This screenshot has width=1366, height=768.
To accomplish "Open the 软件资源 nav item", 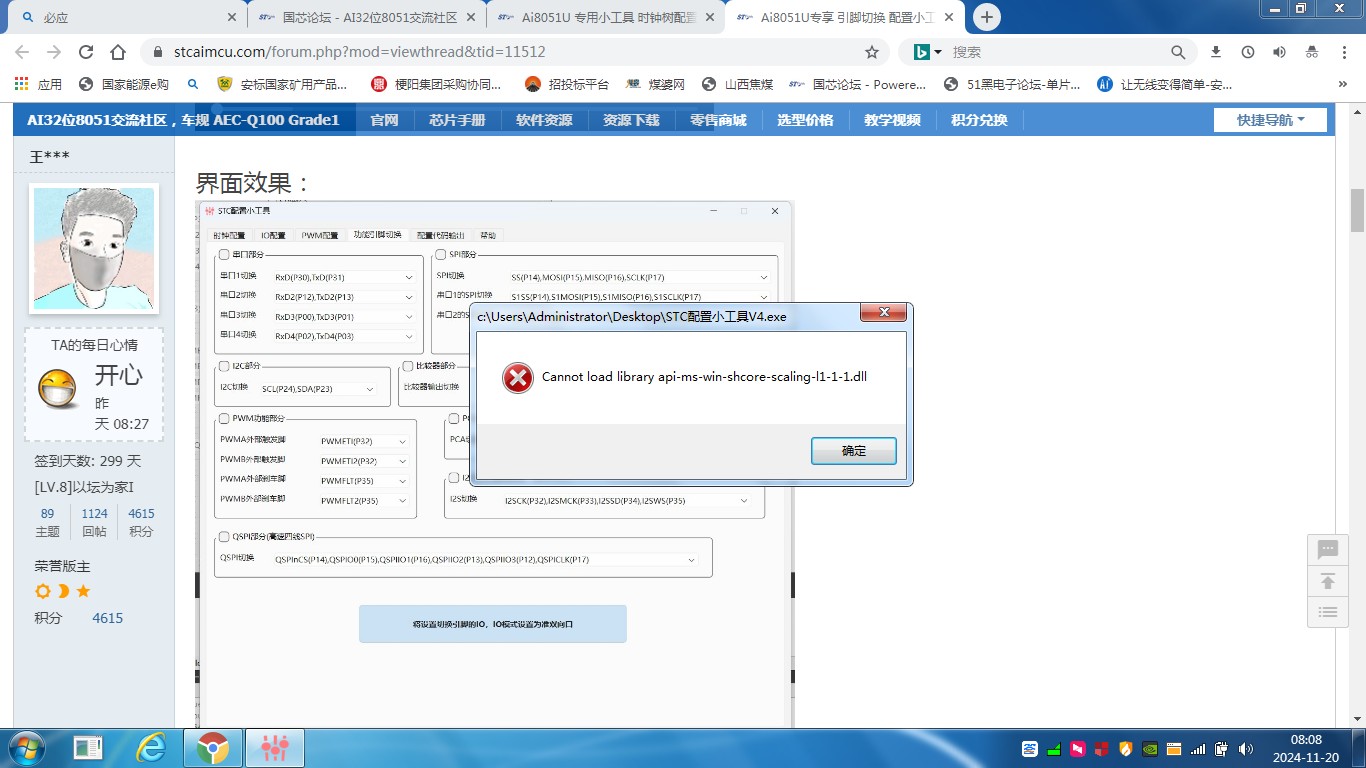I will pyautogui.click(x=544, y=120).
